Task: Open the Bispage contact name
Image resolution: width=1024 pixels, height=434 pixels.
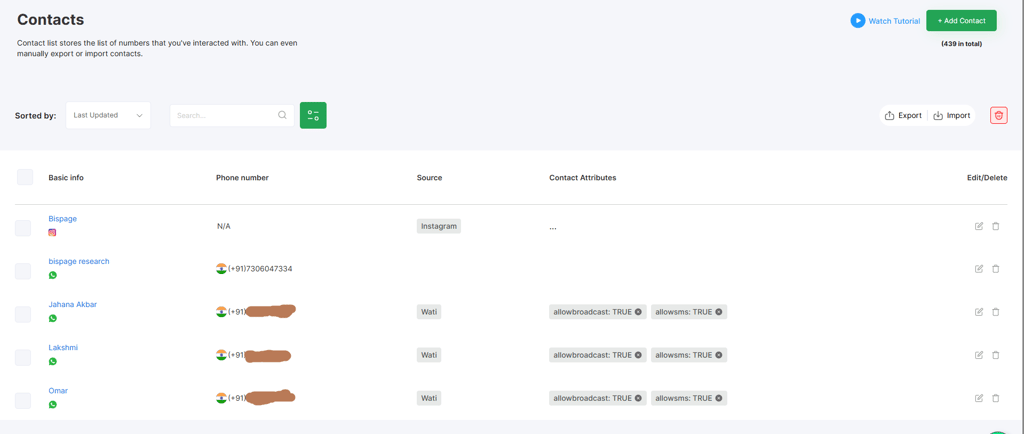Action: point(63,219)
